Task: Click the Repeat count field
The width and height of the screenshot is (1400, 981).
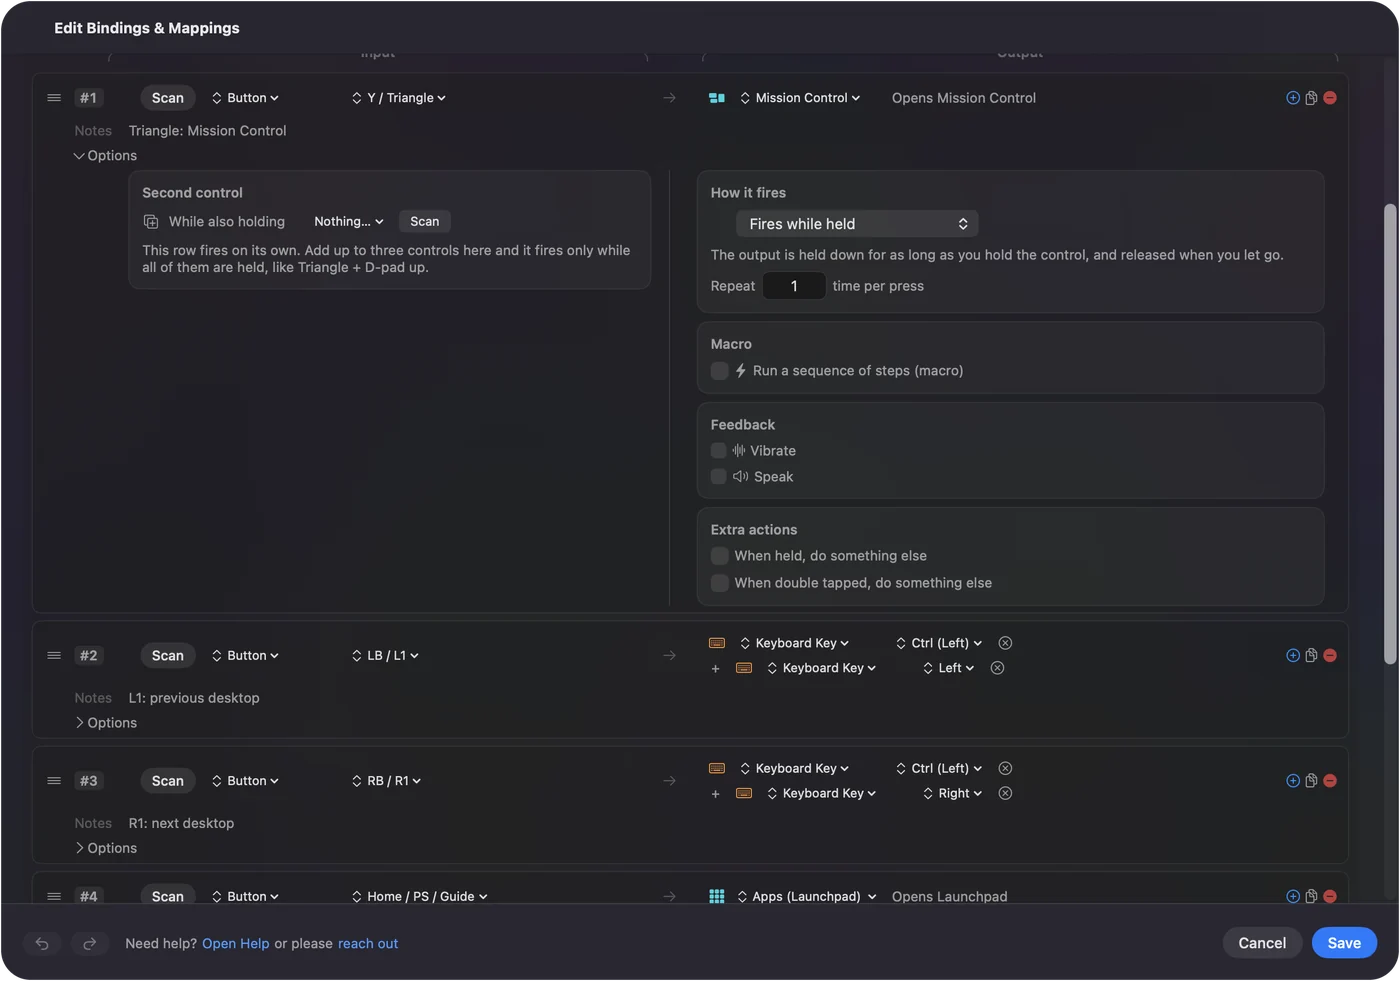Action: pos(794,286)
